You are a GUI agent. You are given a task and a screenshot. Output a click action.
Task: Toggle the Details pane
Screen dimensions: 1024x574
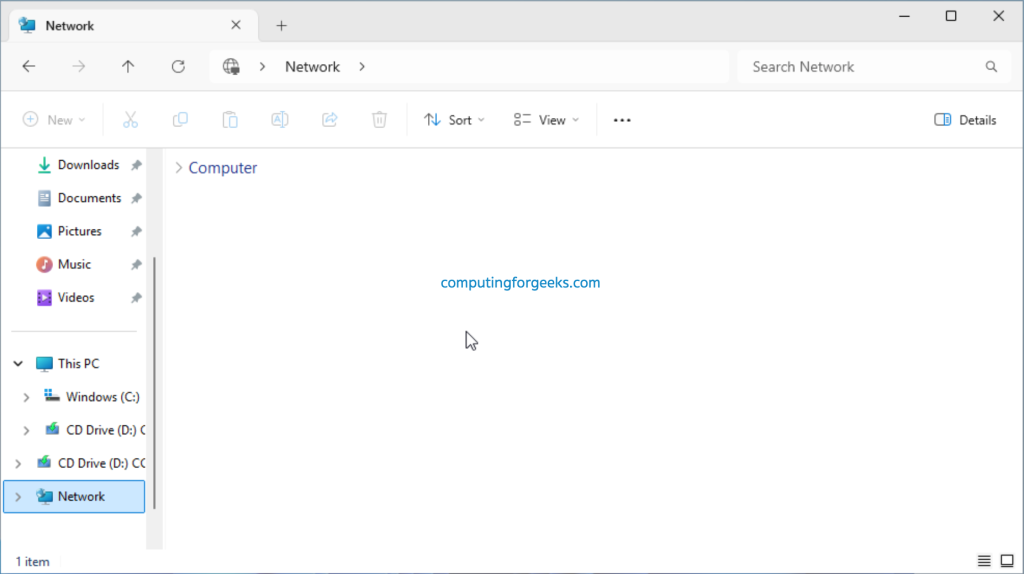click(965, 120)
